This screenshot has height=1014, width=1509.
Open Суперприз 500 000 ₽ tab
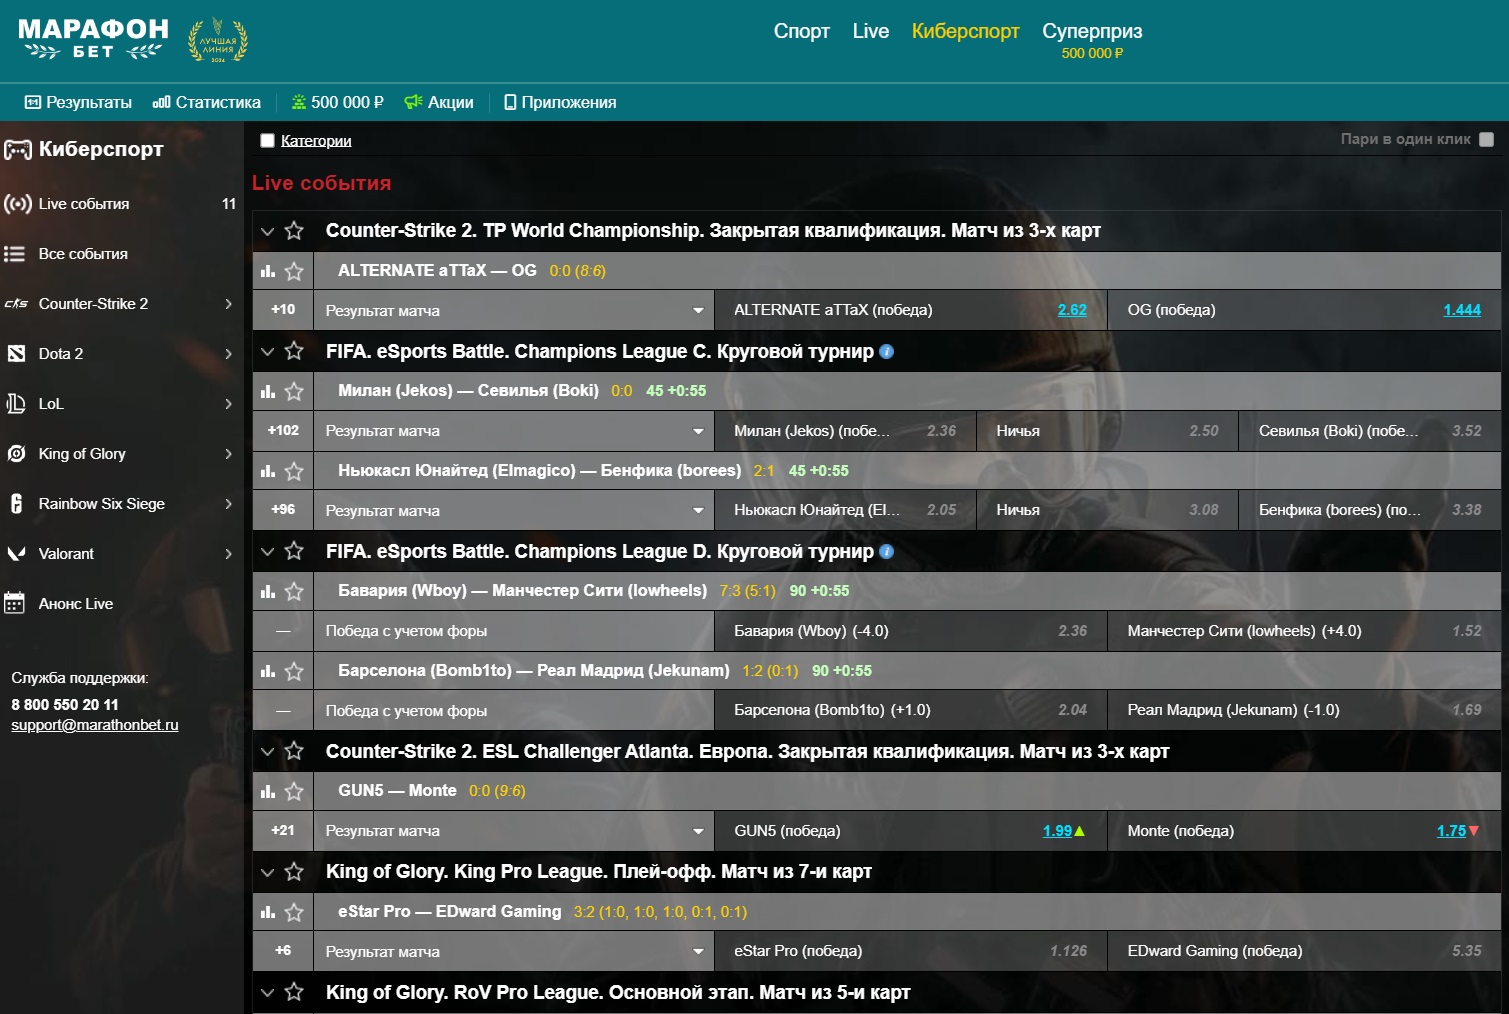(1092, 40)
